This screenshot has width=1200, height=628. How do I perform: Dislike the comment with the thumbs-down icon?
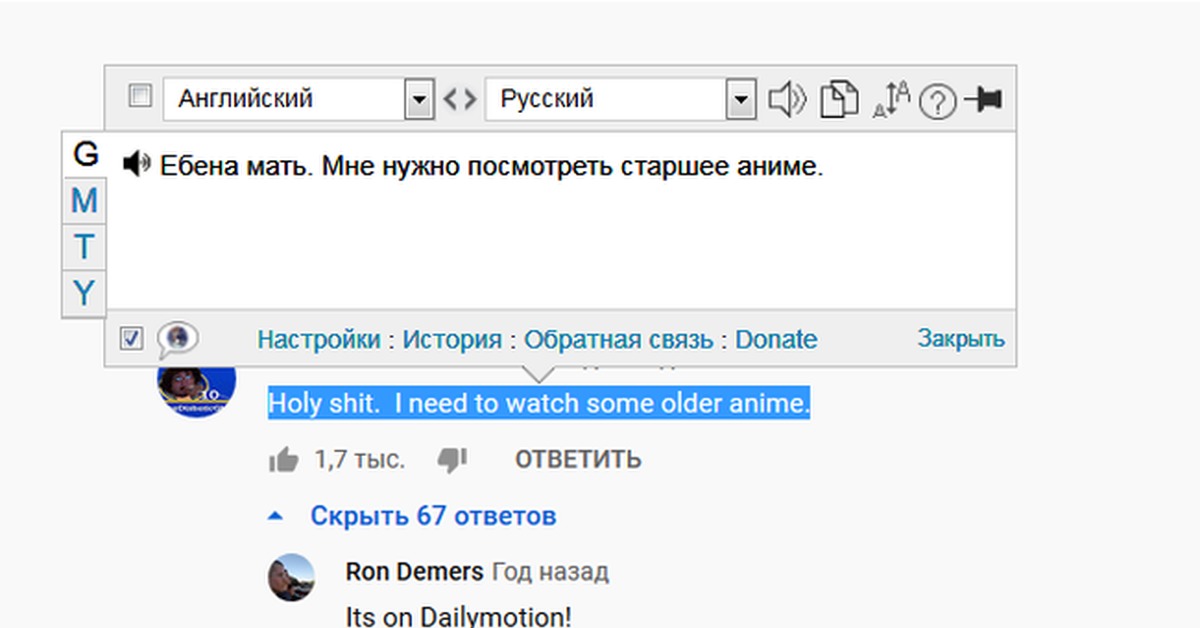(x=453, y=460)
